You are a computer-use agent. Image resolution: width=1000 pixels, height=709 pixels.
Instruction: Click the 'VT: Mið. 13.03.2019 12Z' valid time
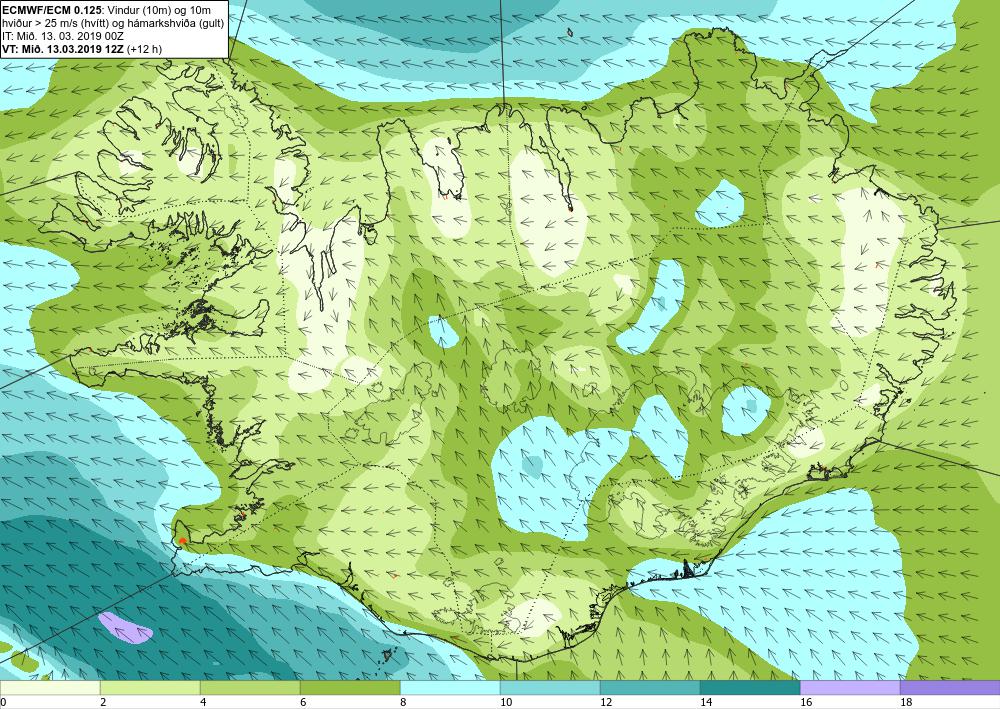click(63, 50)
